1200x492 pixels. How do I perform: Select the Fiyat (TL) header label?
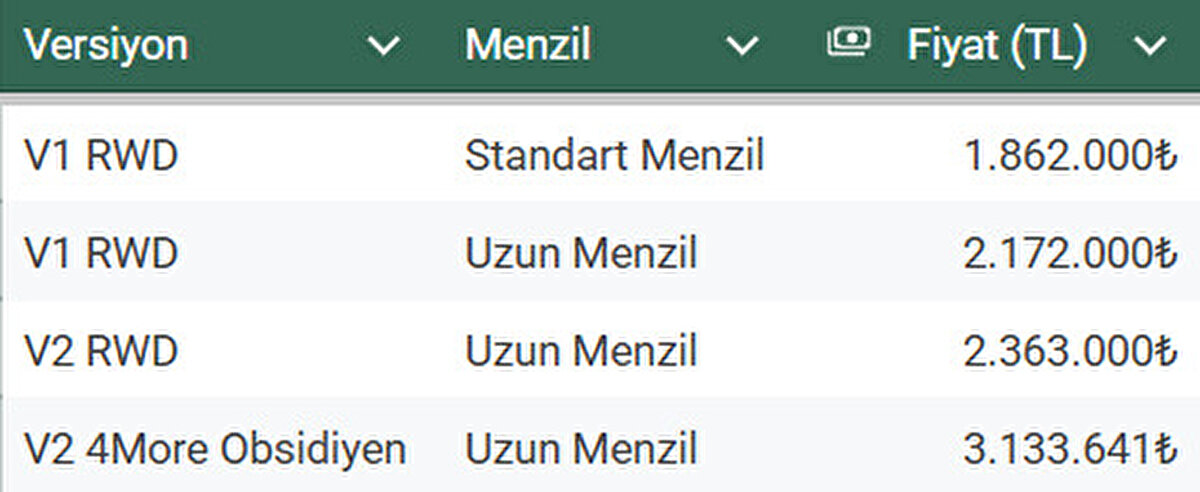coord(996,45)
